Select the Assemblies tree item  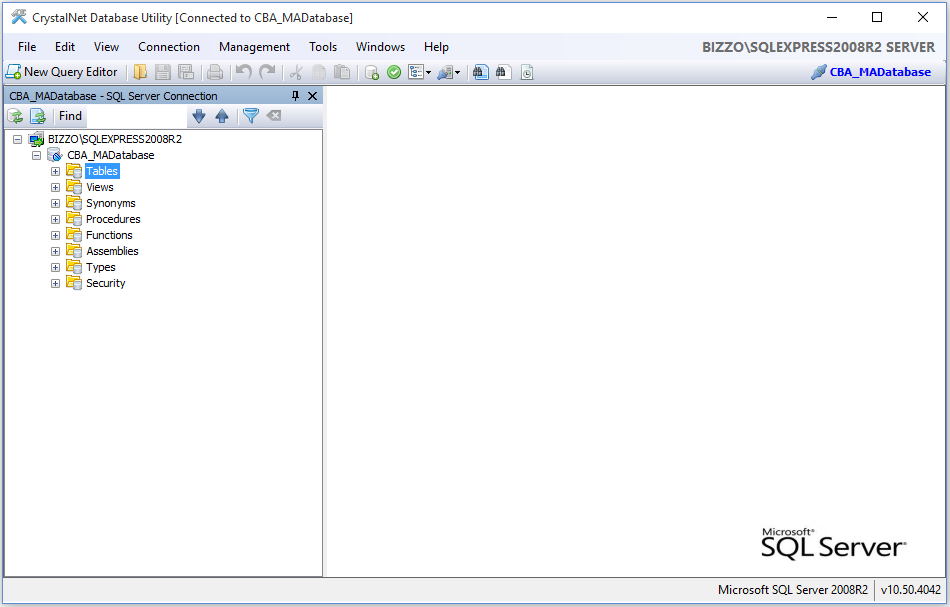coord(112,251)
